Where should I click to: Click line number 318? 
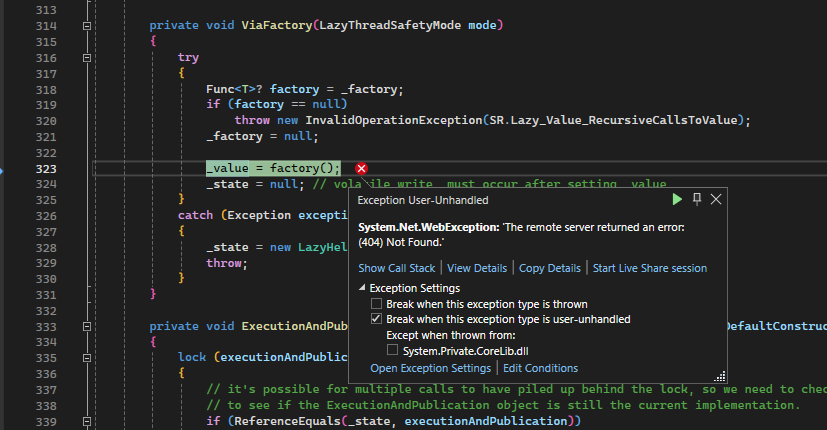(x=46, y=90)
